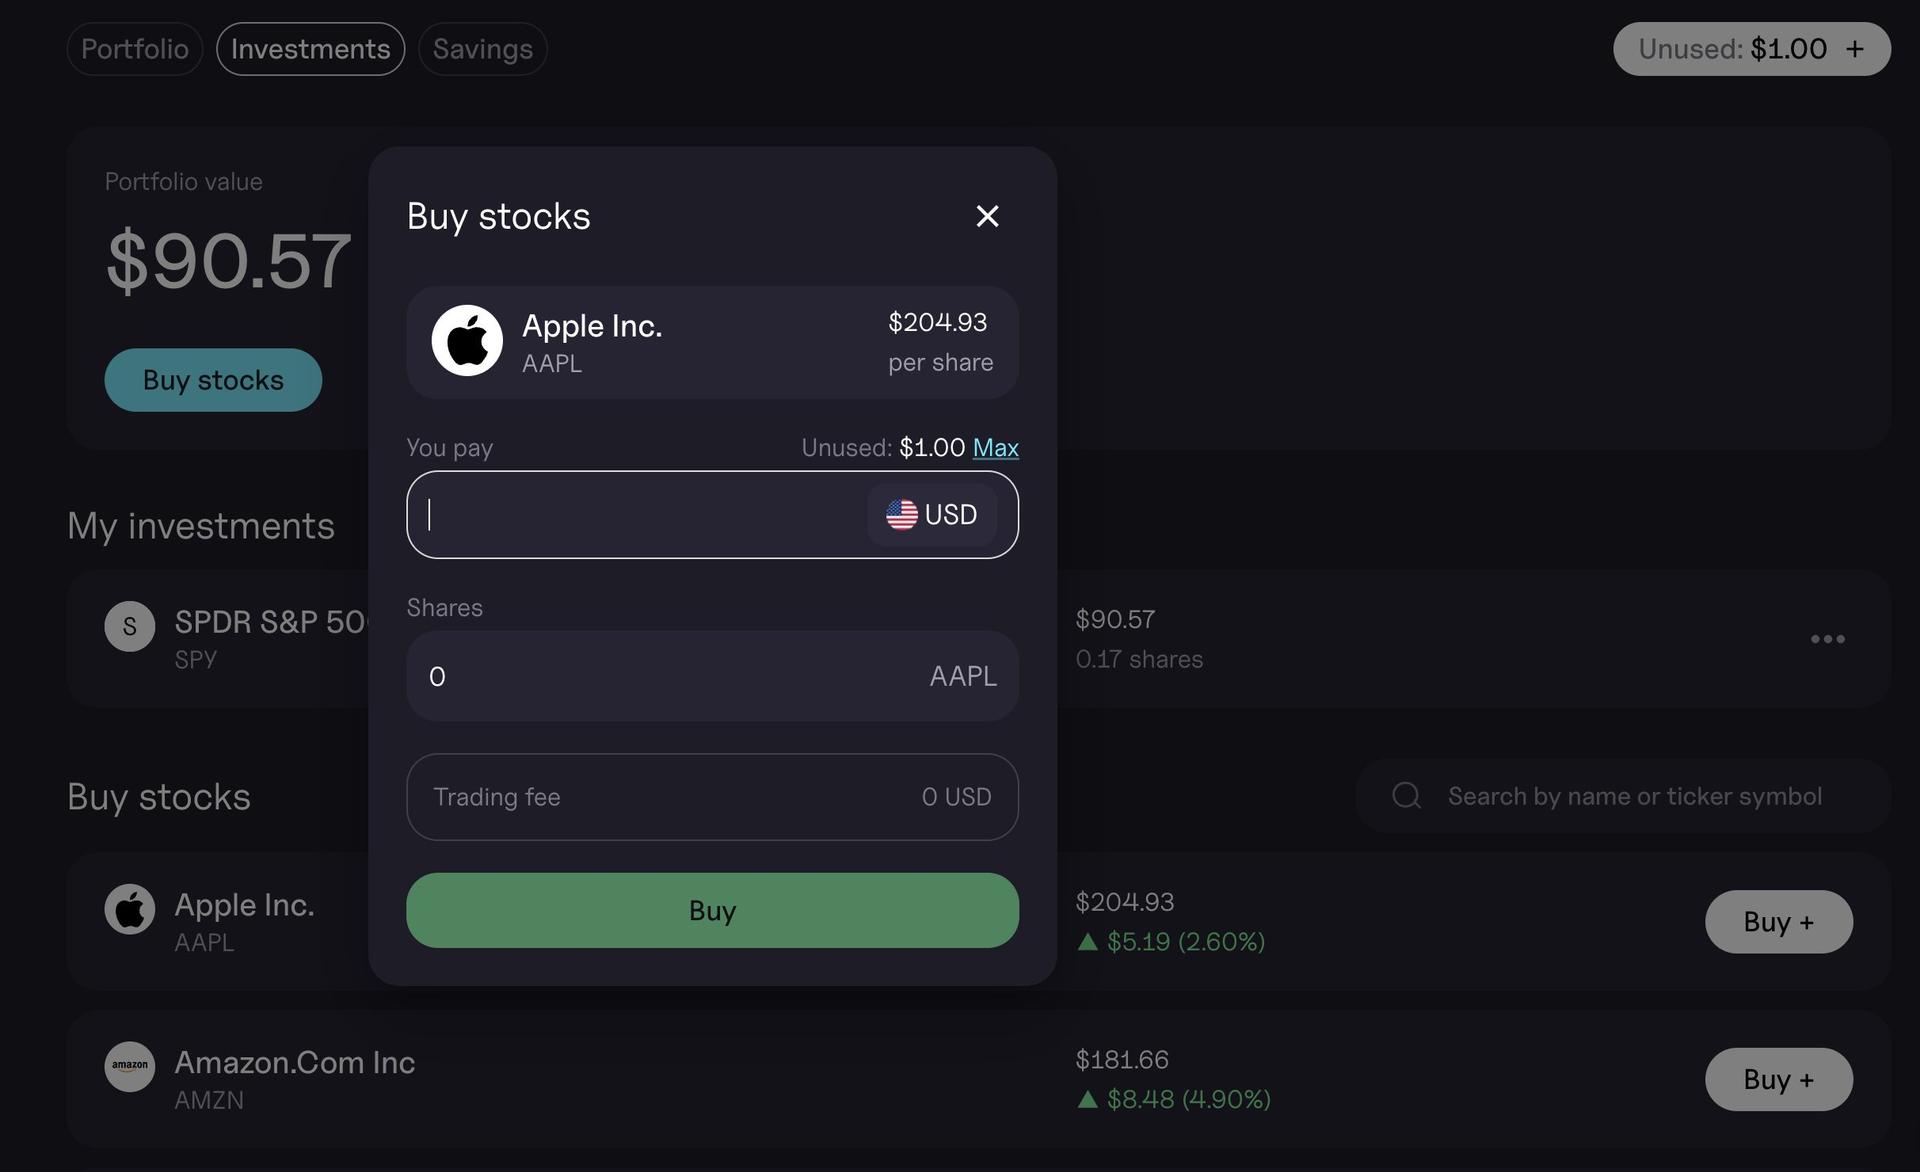The image size is (1920, 1172).
Task: Select the Investments tab
Action: 310,48
